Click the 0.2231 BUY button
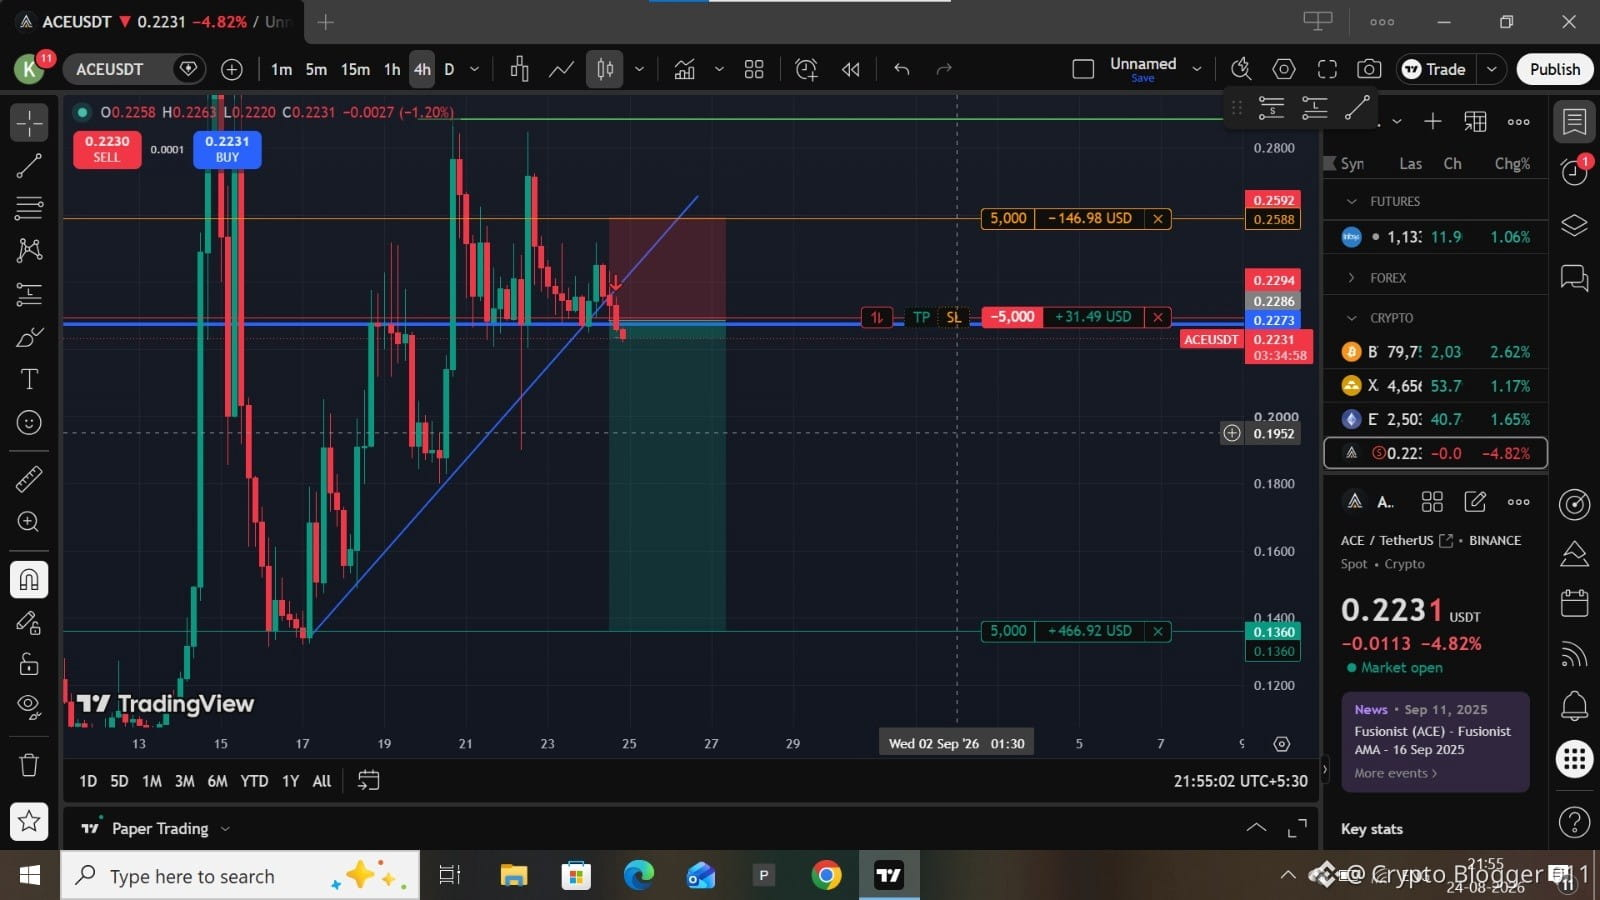The image size is (1600, 900). [x=227, y=149]
